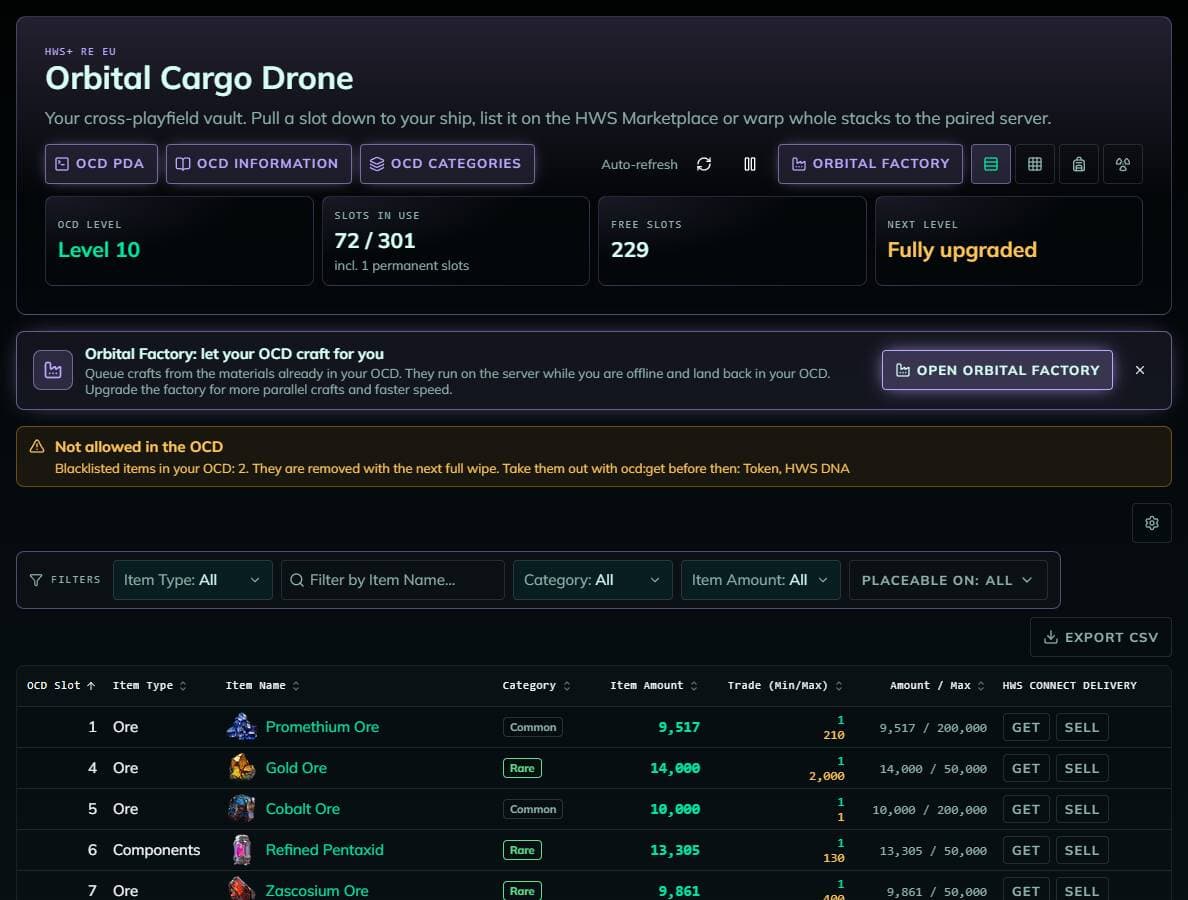Sort table by the OCD Slot header arrow
Image resolution: width=1188 pixels, height=900 pixels.
click(91, 686)
